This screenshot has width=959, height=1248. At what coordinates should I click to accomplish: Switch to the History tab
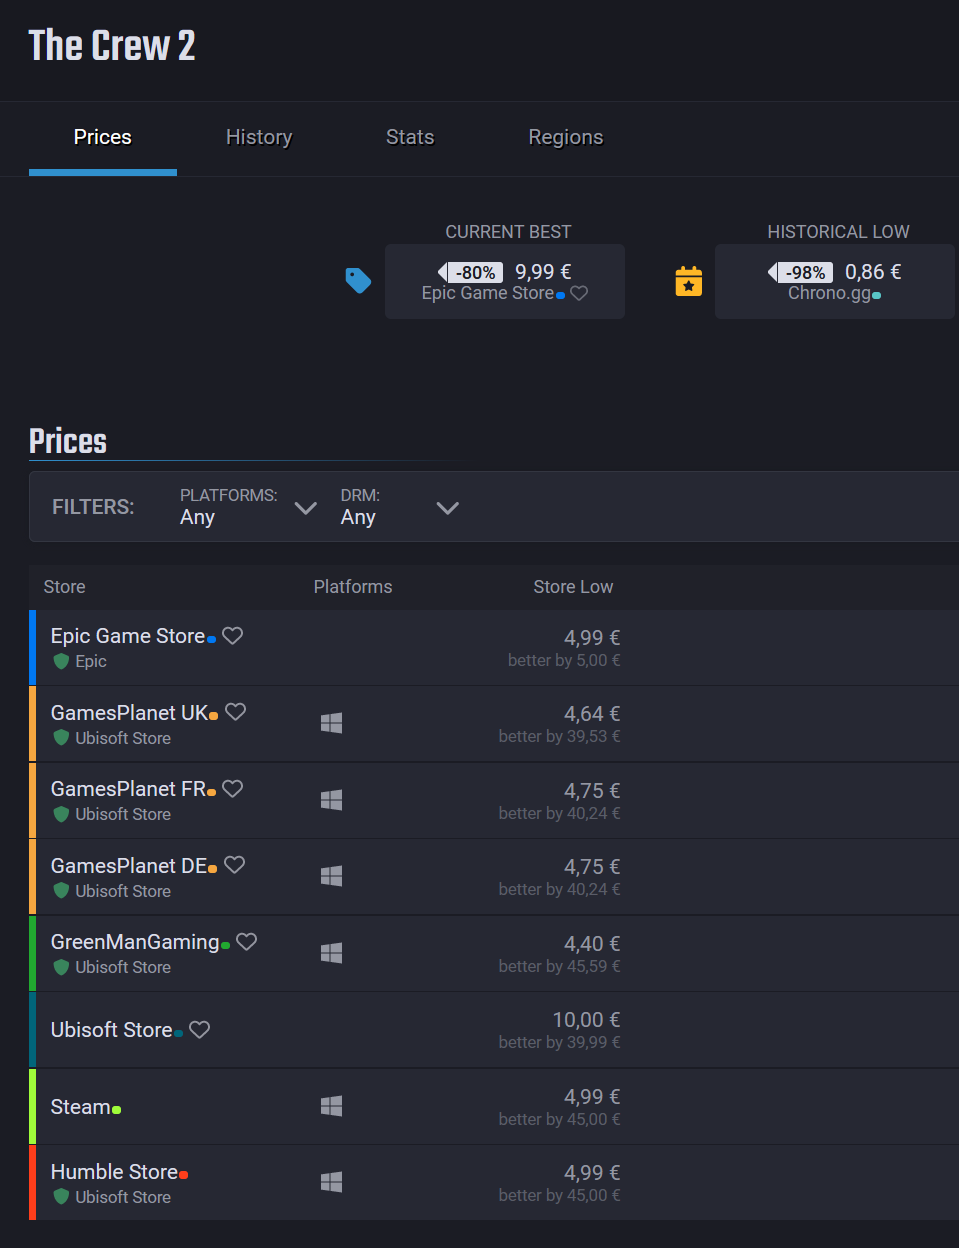click(x=259, y=137)
